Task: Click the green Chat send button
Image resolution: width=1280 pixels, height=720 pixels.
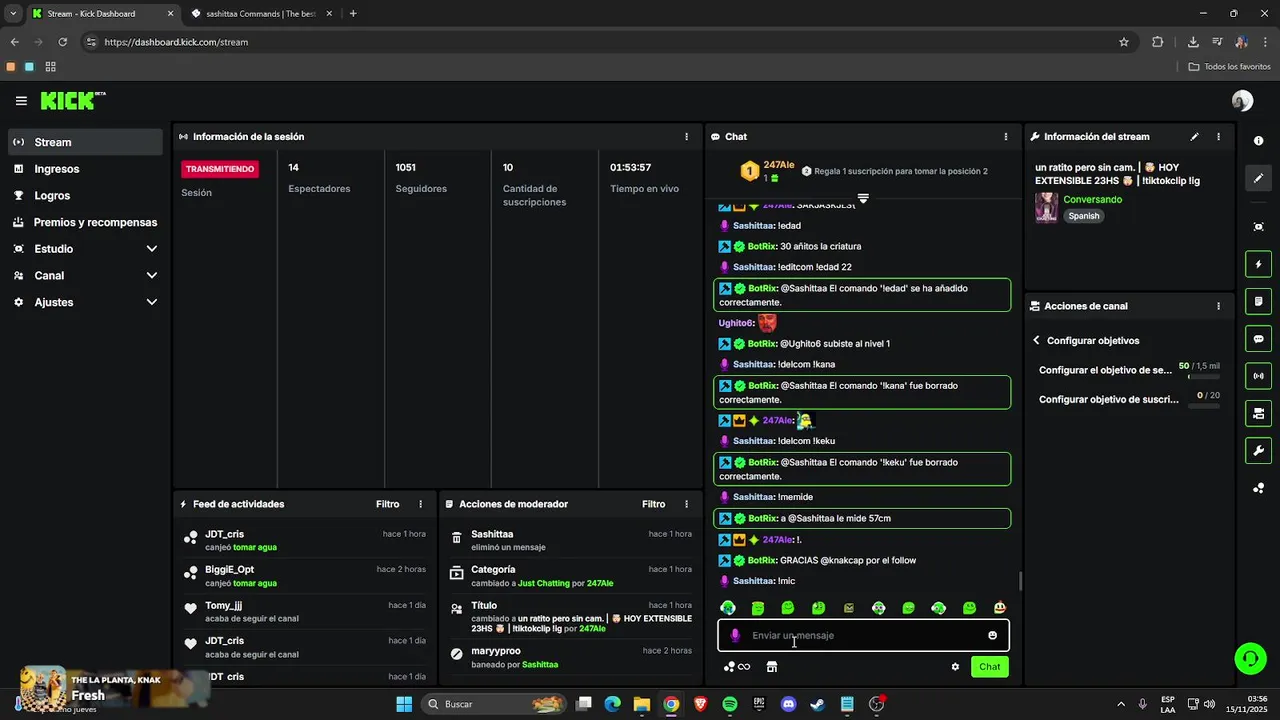Action: [x=989, y=667]
